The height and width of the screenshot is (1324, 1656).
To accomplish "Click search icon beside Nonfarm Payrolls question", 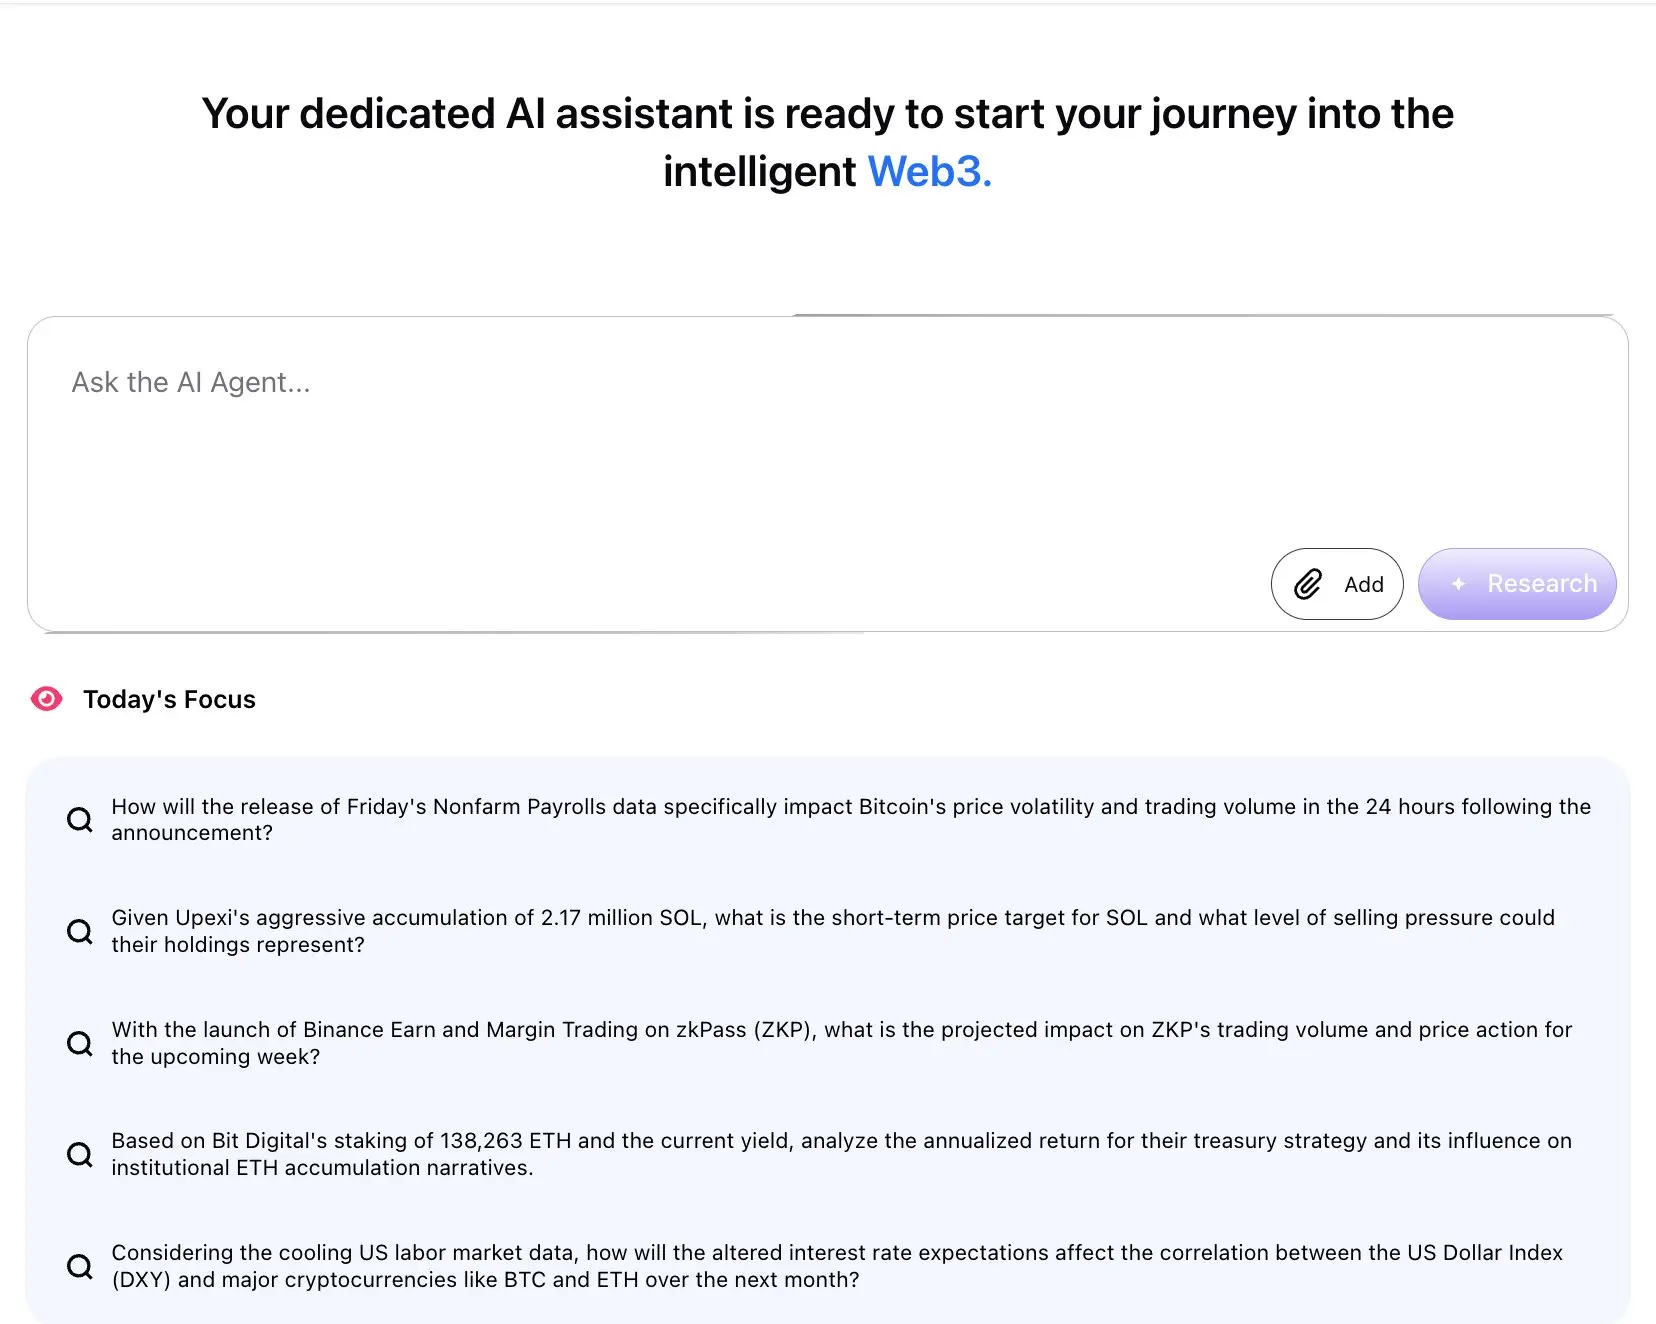I will pos(79,820).
